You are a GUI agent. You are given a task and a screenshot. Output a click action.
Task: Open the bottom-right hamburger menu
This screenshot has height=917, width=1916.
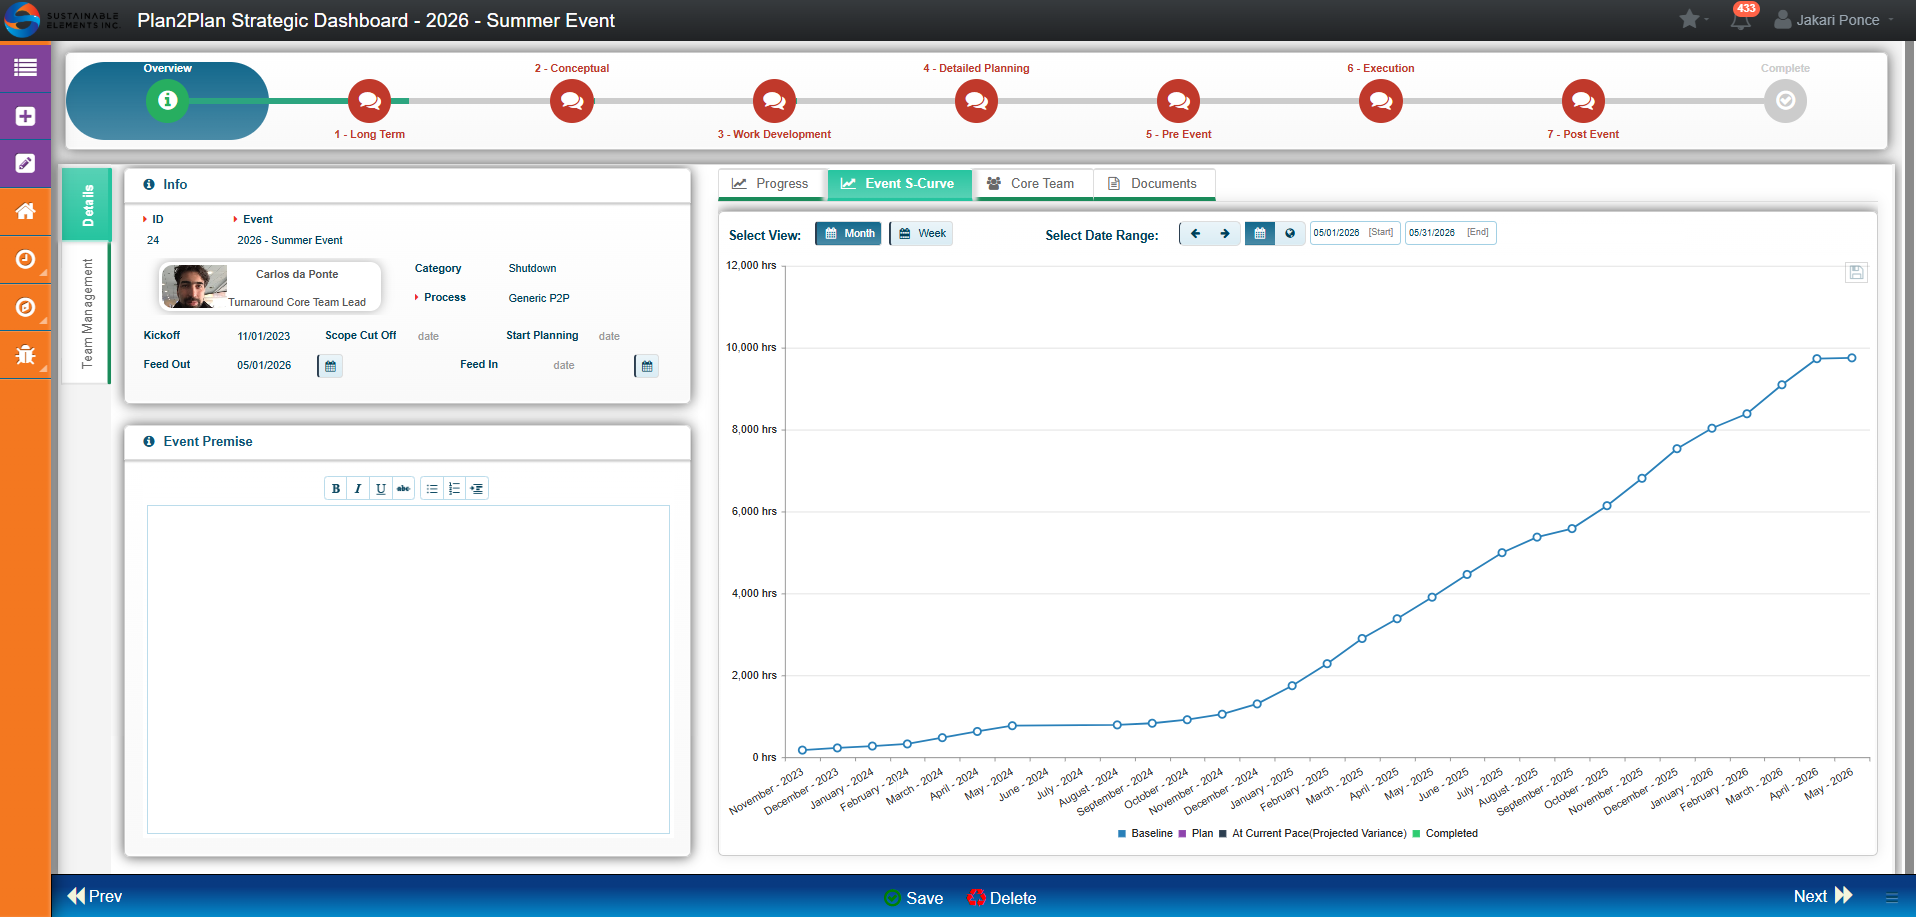pos(1891,897)
